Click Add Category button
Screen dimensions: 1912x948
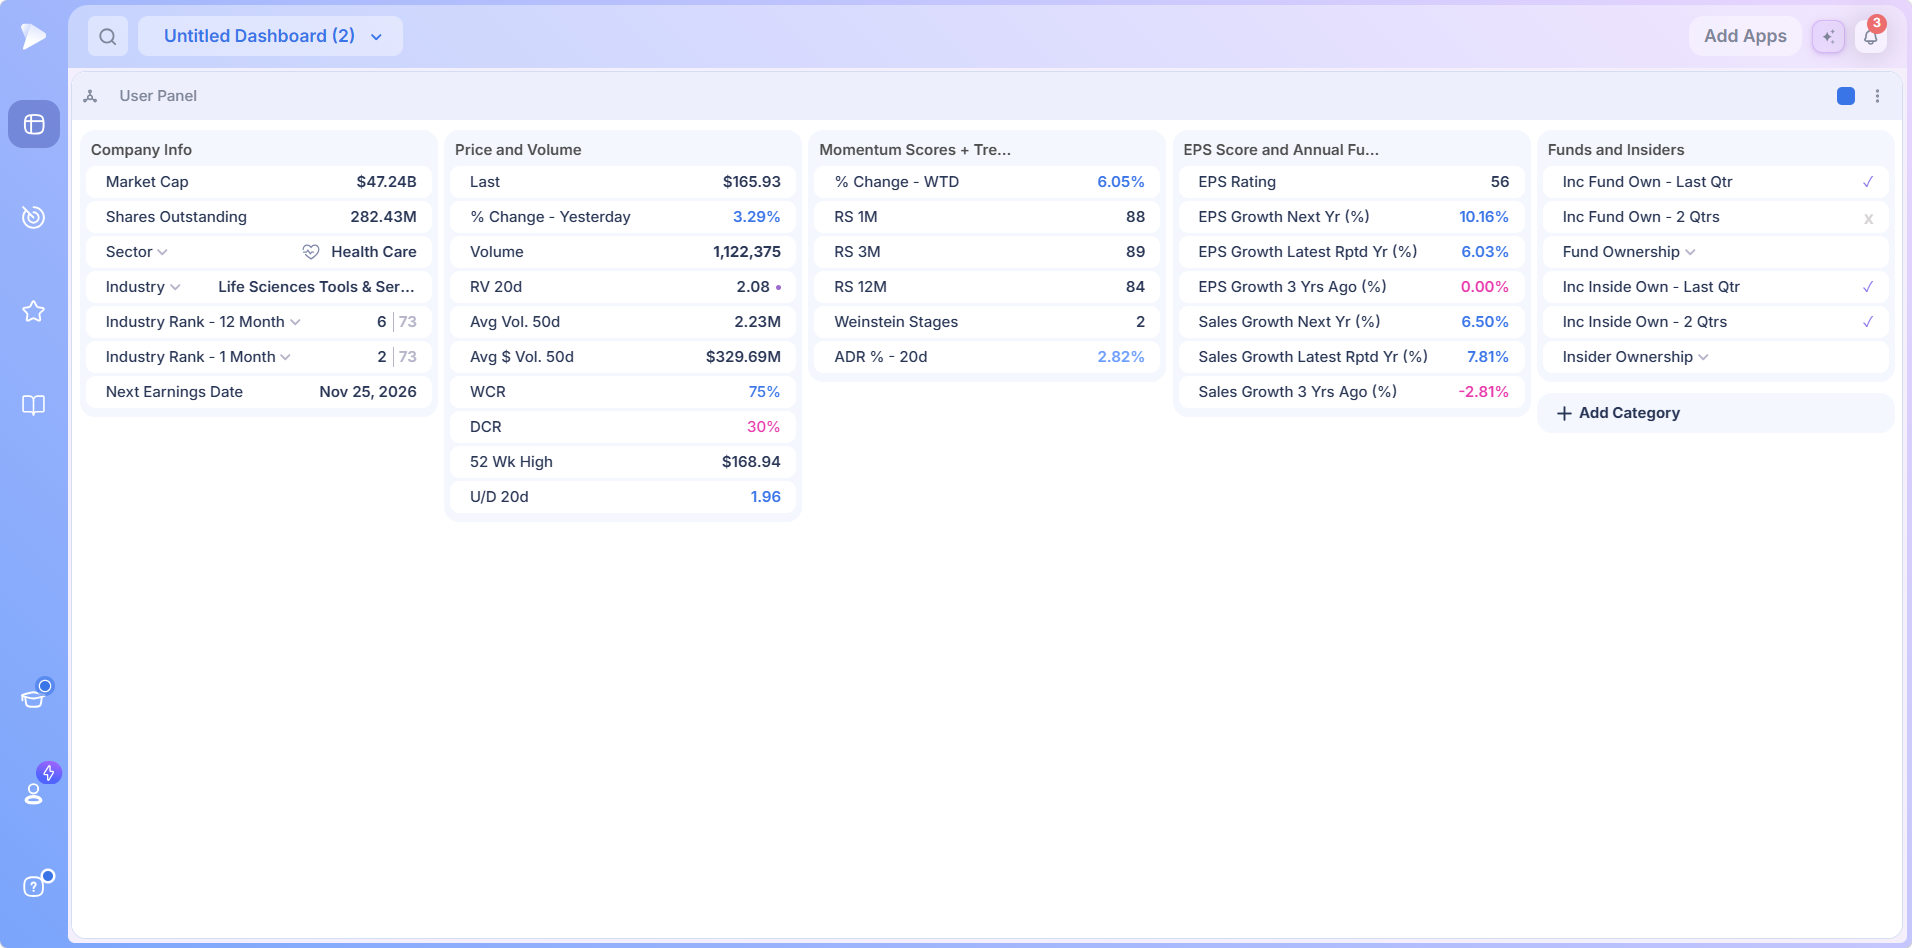pos(1715,413)
